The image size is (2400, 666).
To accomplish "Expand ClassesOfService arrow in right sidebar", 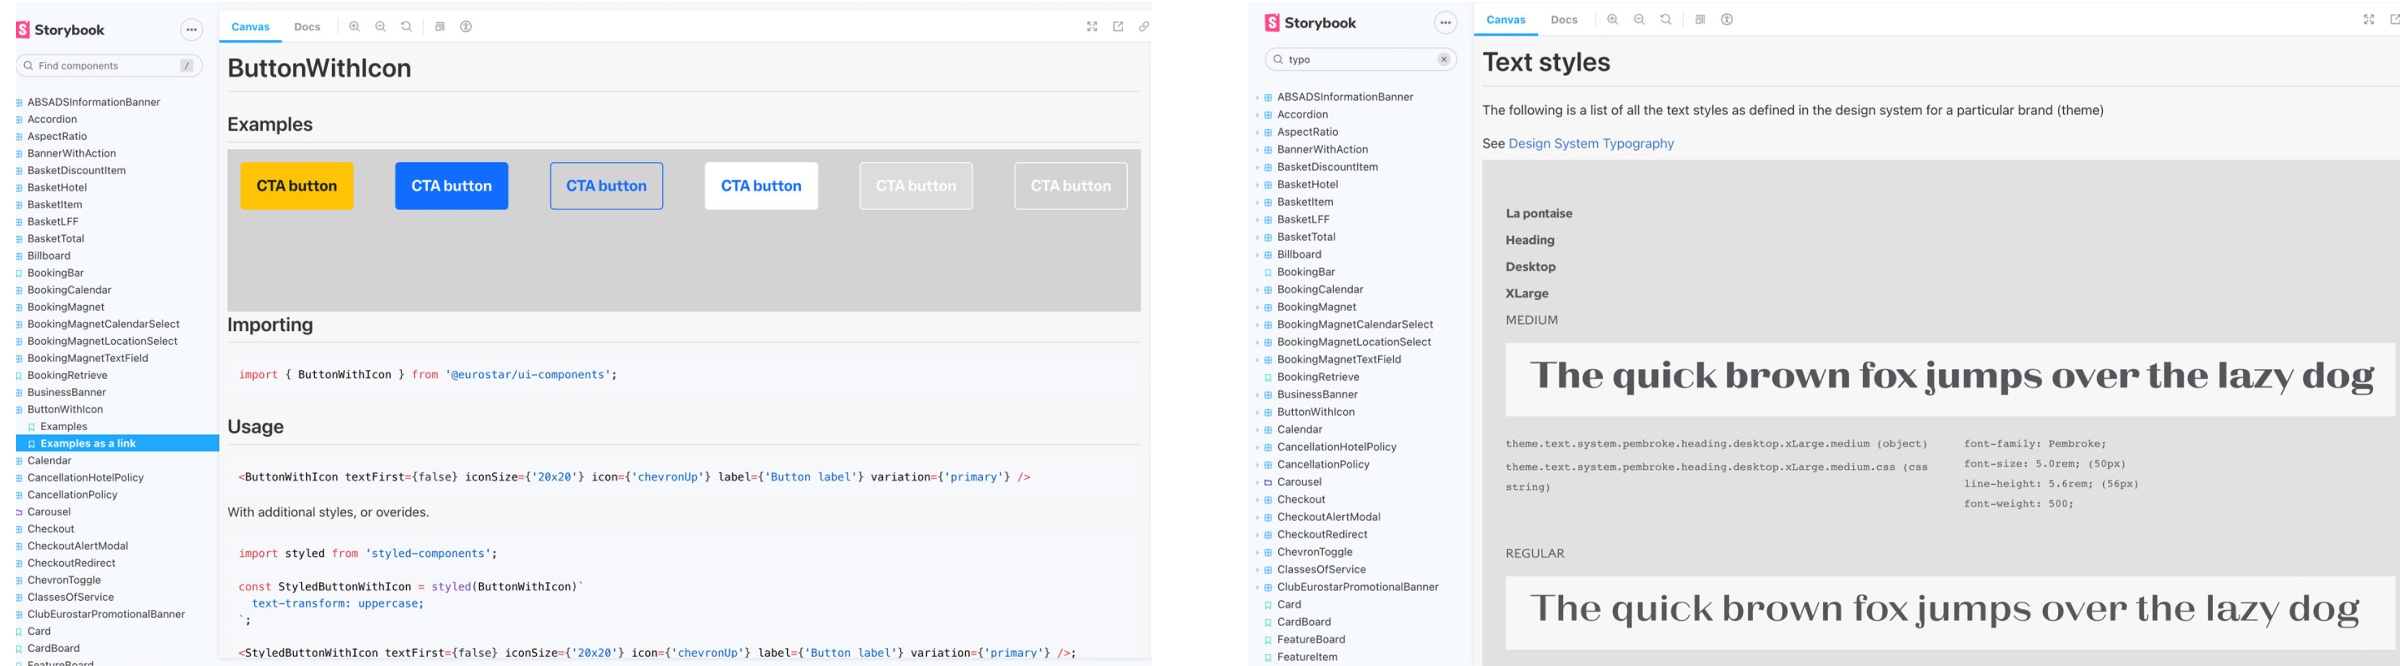I will pos(1257,570).
